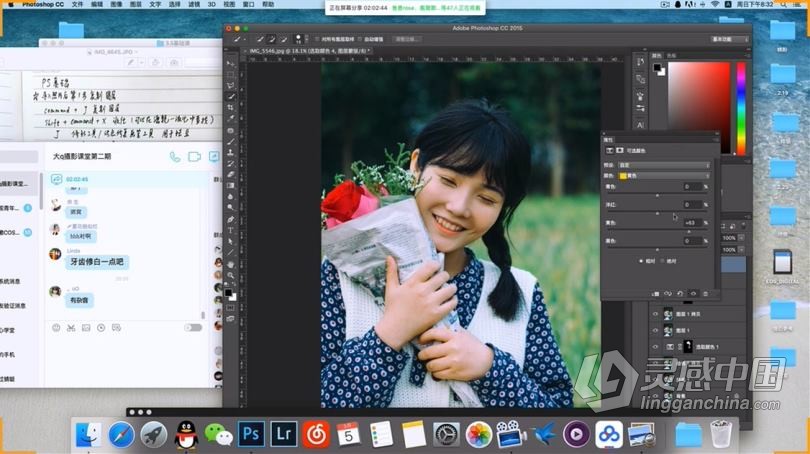This screenshot has width=810, height=454.
Task: Hide the 图层 1 拷贝 layer
Action: 656,314
